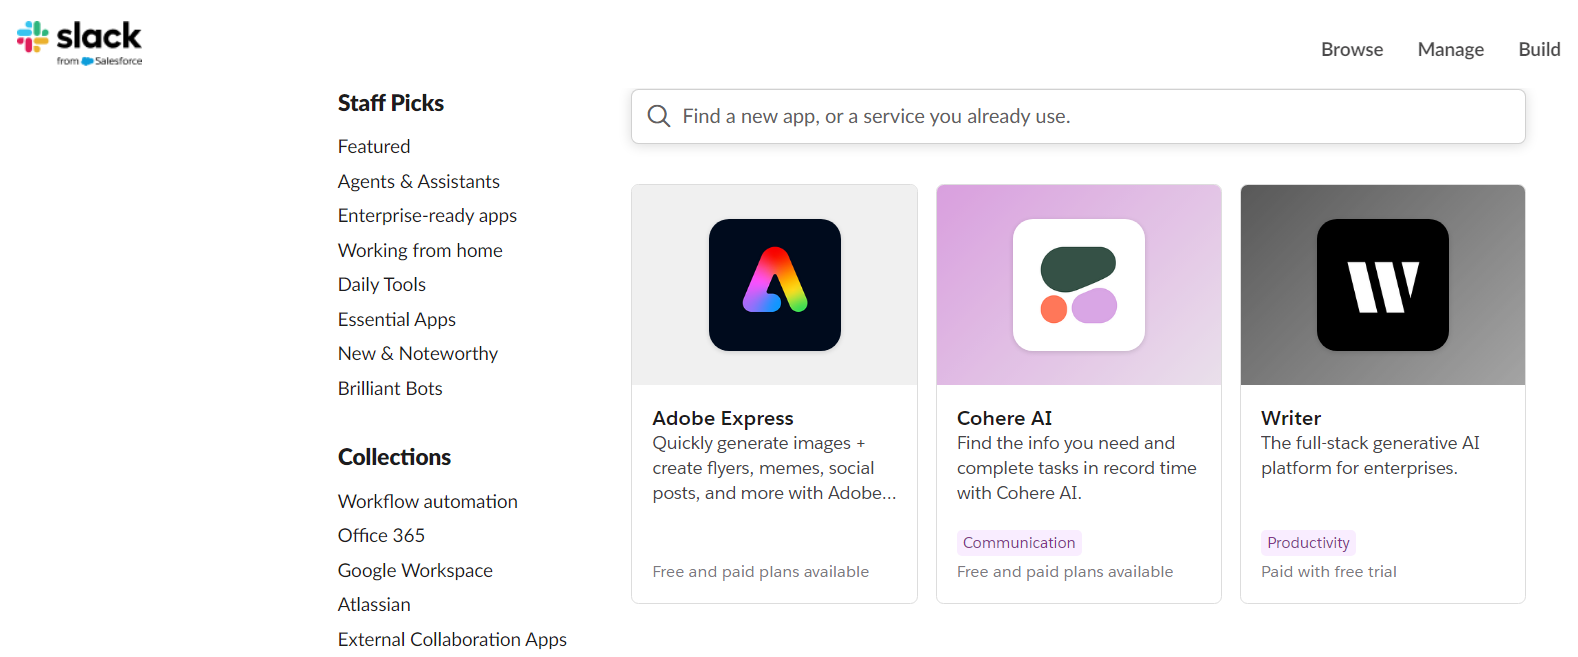Select the Featured staff picks link
Image resolution: width=1578 pixels, height=657 pixels.
tap(374, 146)
